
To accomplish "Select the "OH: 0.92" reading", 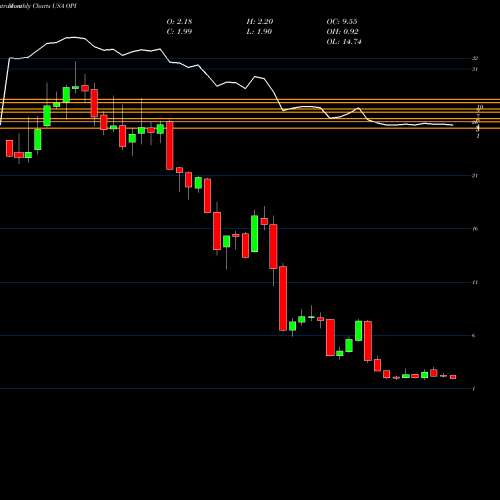I will [343, 32].
